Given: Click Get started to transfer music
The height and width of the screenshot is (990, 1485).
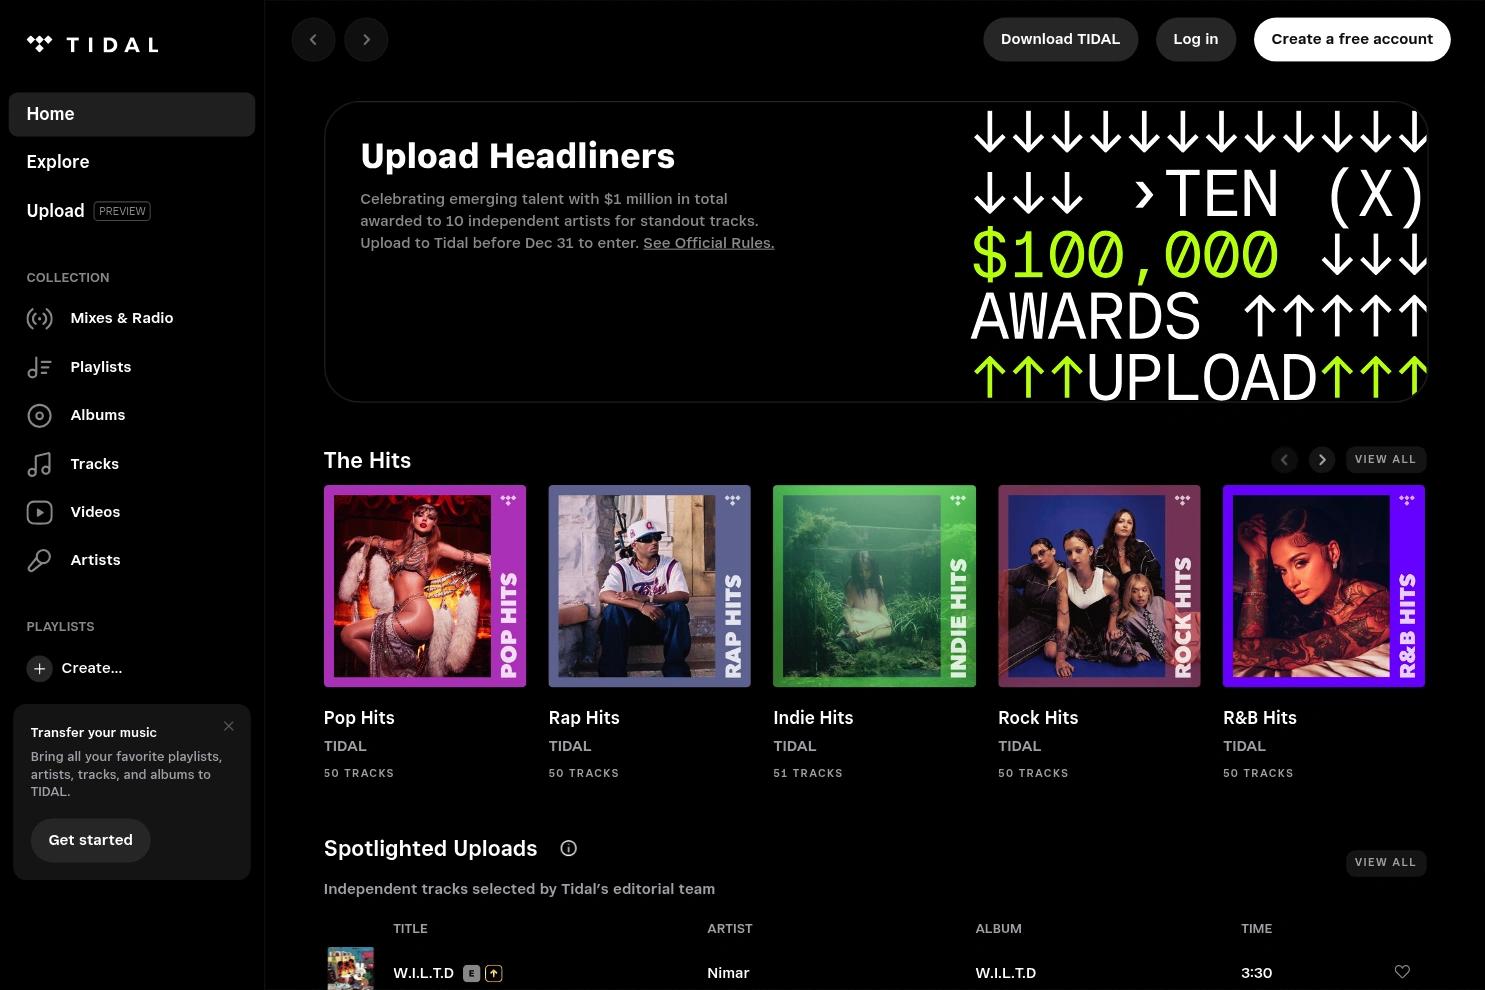Looking at the screenshot, I should tap(91, 840).
